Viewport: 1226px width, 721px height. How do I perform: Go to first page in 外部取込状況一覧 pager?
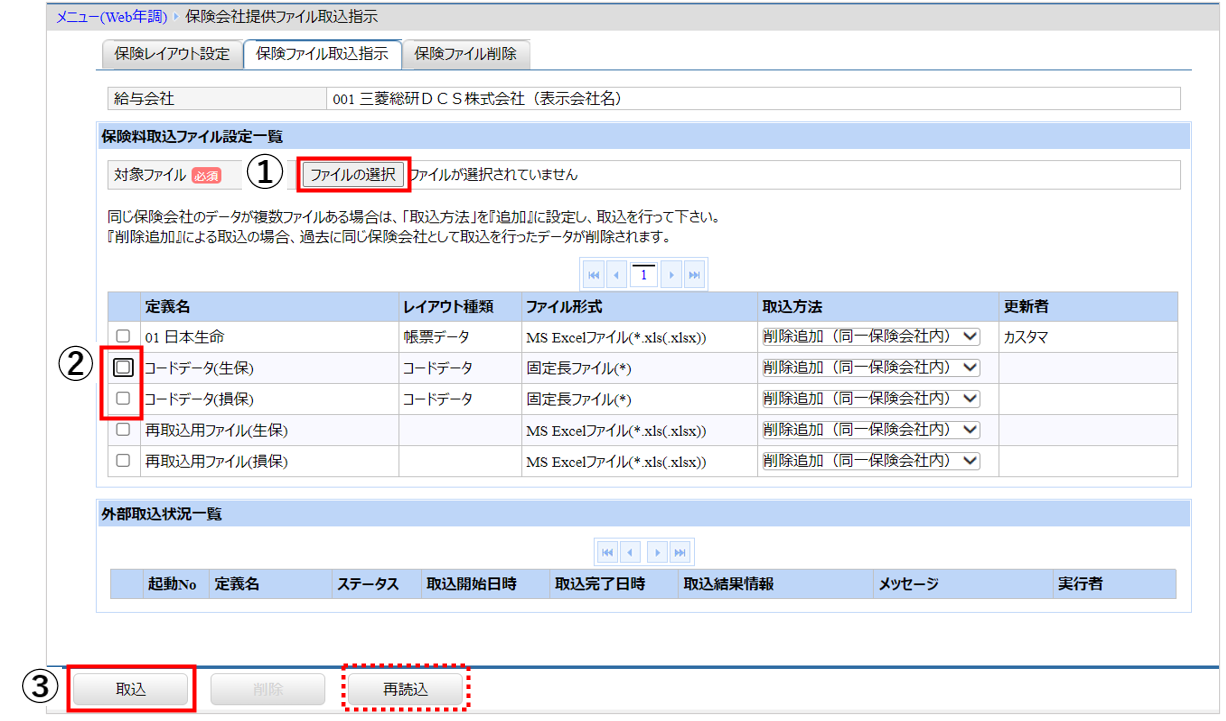tap(607, 552)
